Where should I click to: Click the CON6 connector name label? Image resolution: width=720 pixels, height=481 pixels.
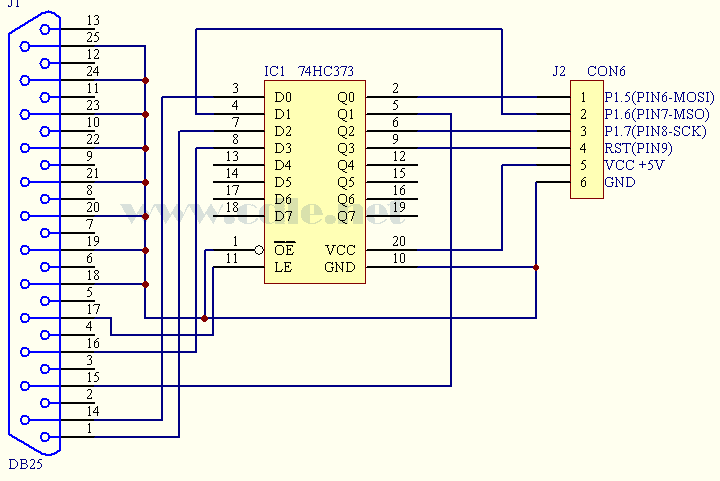tap(606, 72)
